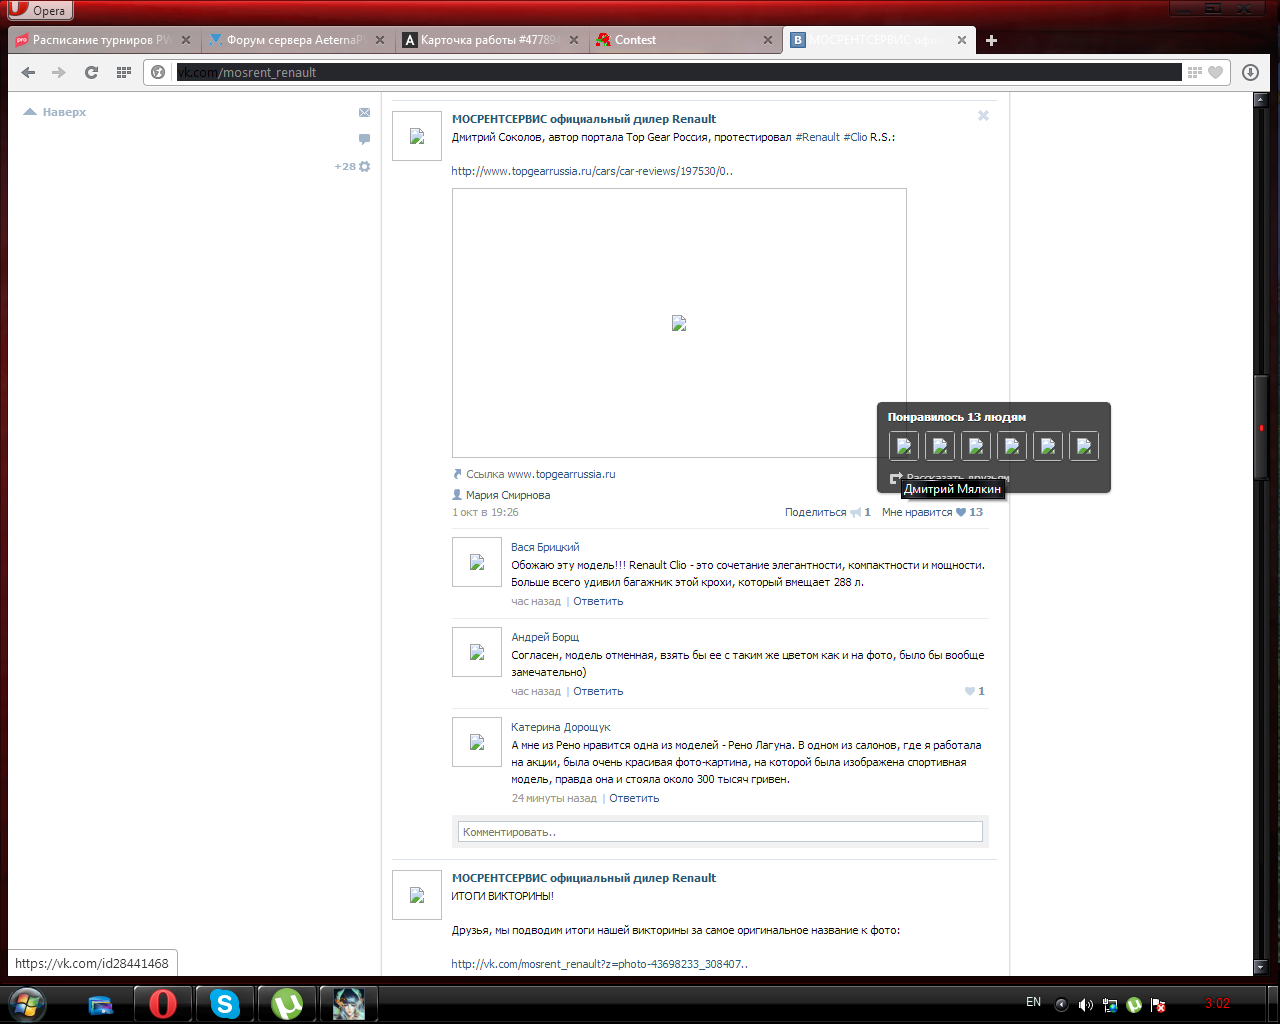Switch to the Расписание турниров tab
Screen dimensions: 1280x1024
click(100, 40)
